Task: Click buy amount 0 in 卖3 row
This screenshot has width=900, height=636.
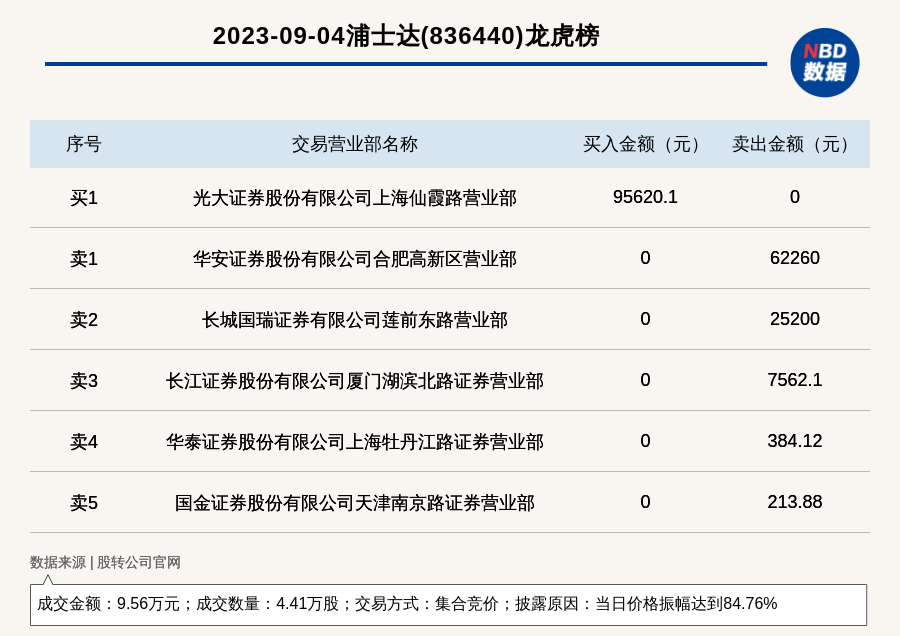Action: point(645,379)
